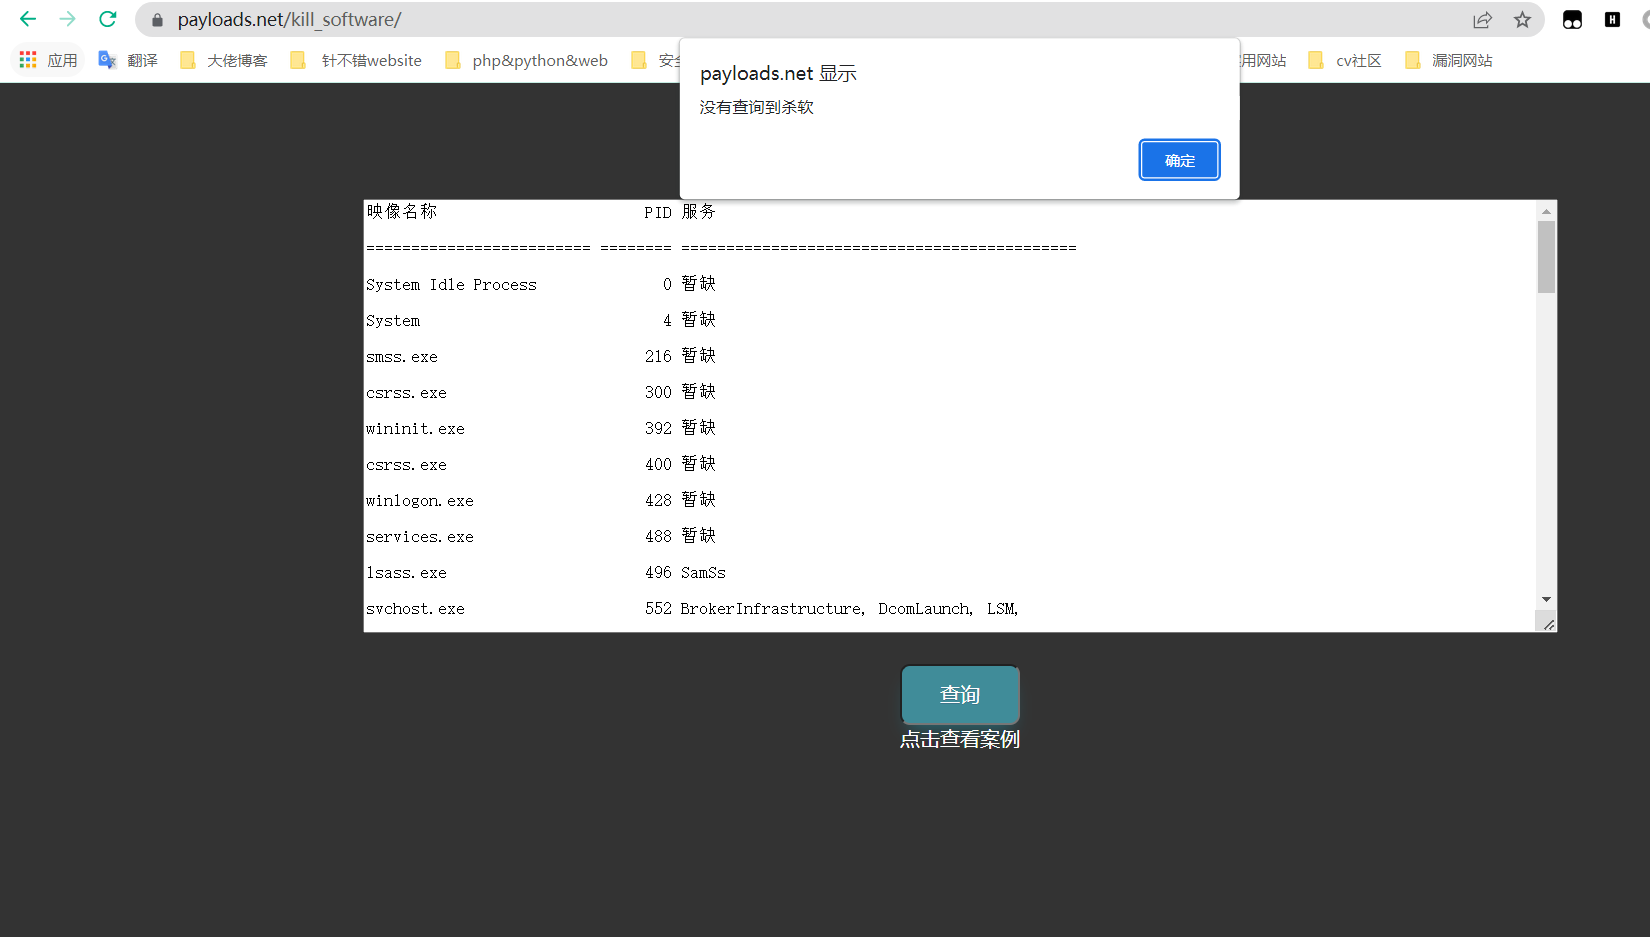The width and height of the screenshot is (1650, 937).
Task: Click the browser forward arrow
Action: [67, 19]
